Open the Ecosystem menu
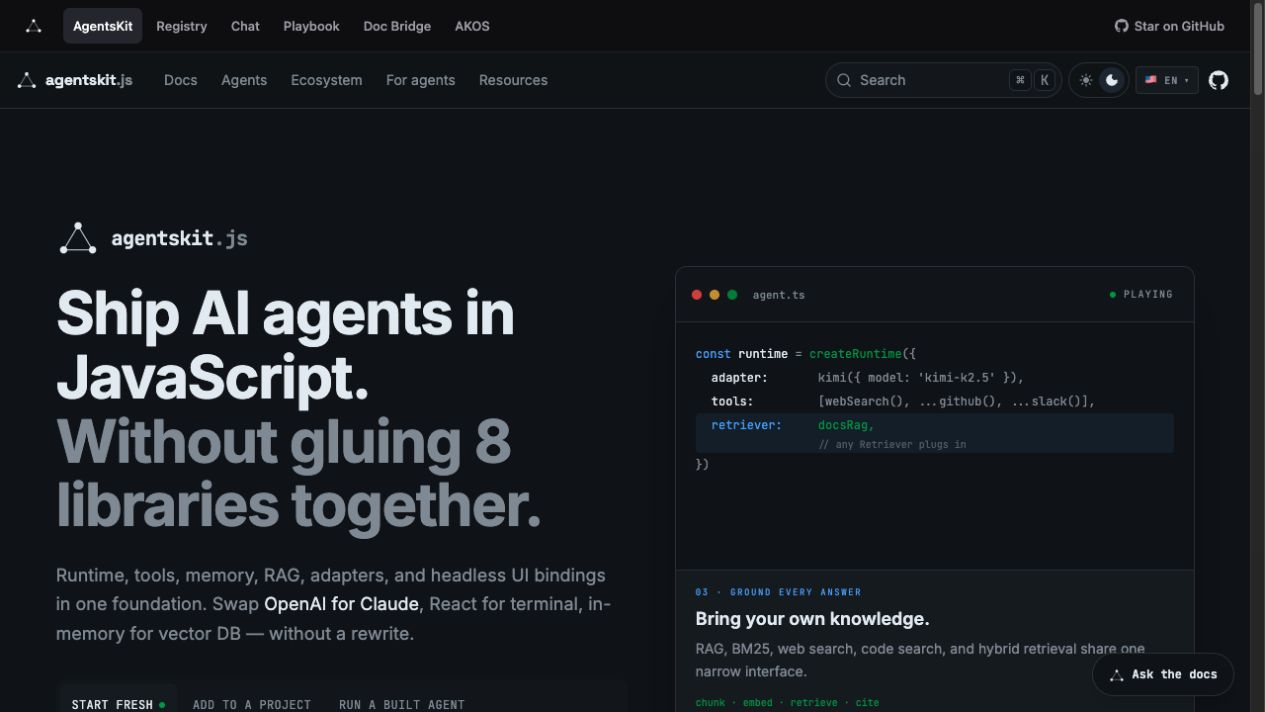The width and height of the screenshot is (1265, 712). click(x=326, y=80)
